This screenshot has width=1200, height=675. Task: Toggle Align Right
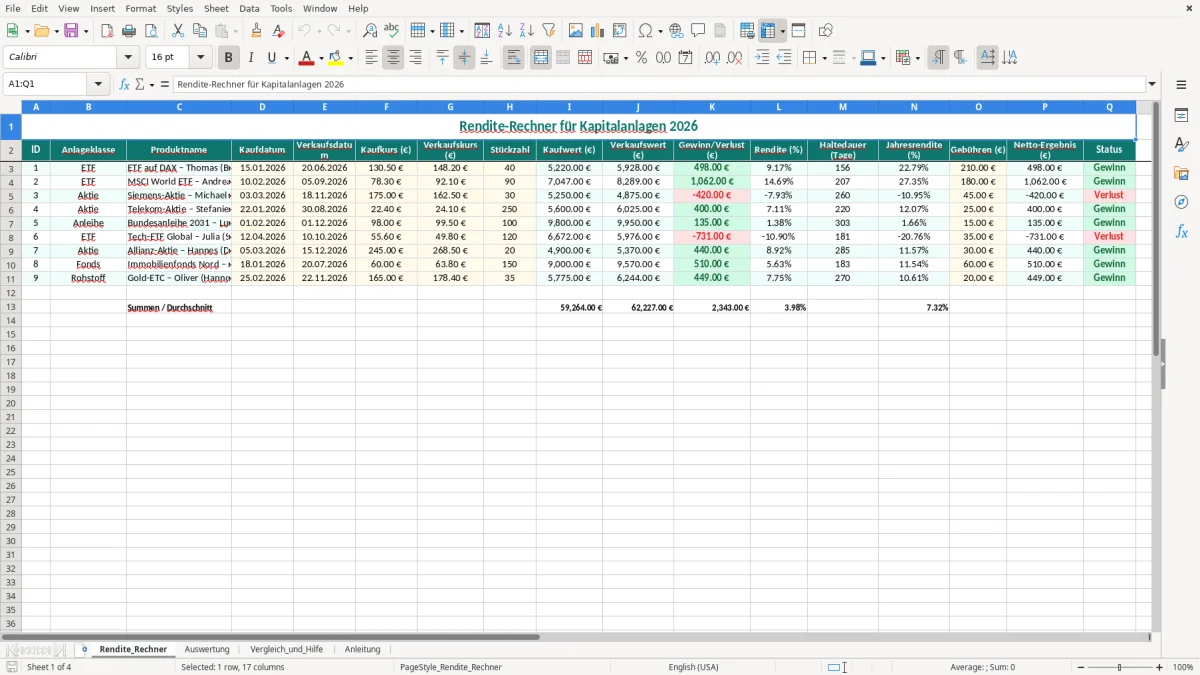[x=415, y=58]
